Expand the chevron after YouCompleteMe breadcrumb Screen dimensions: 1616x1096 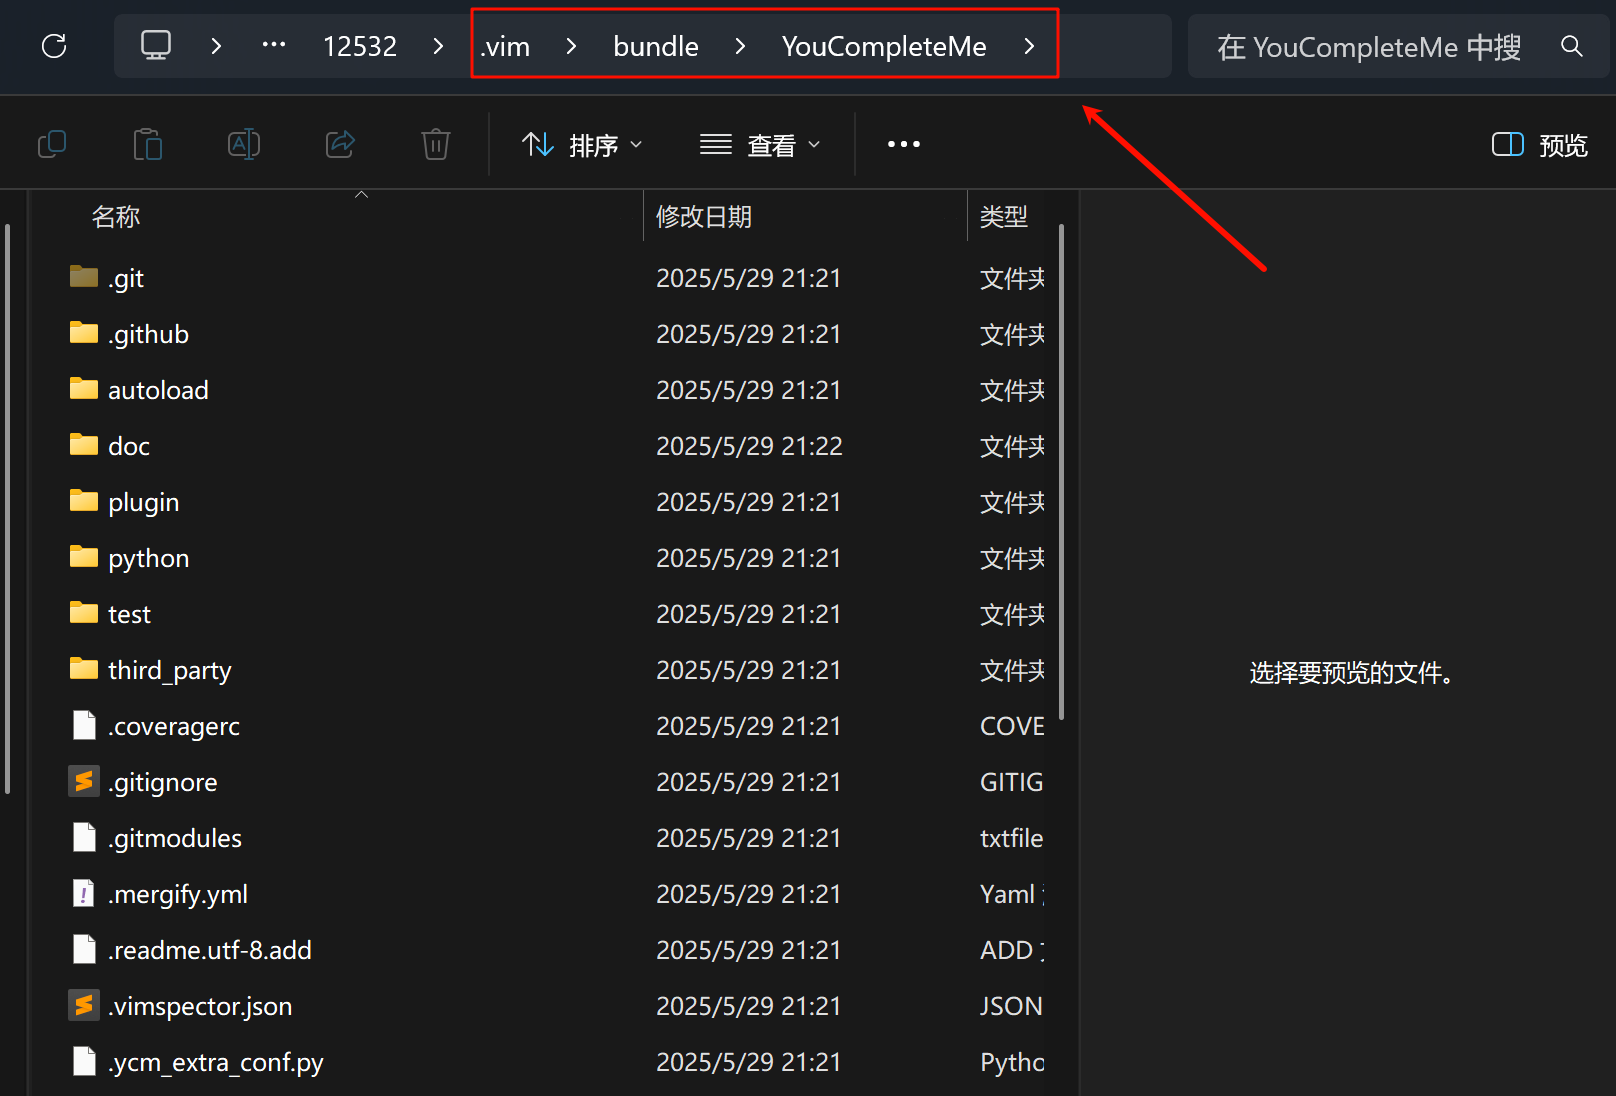tap(1030, 45)
